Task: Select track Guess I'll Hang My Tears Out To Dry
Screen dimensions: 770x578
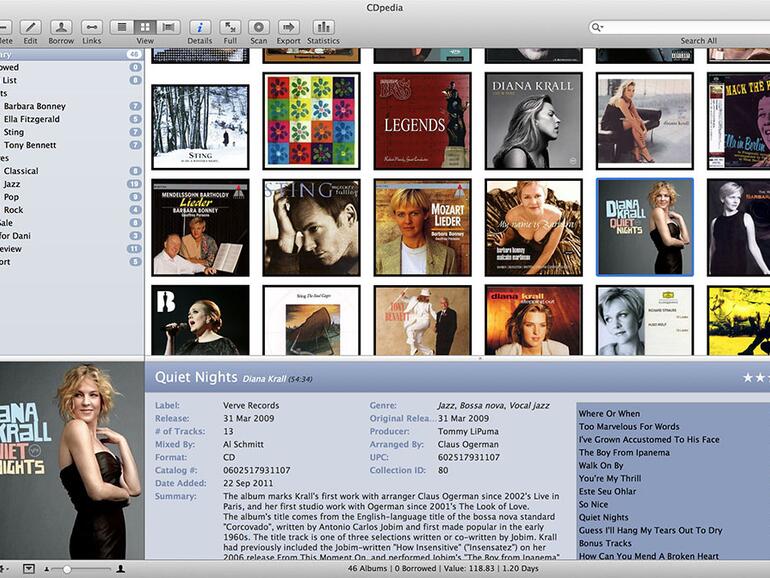Action: [x=651, y=530]
